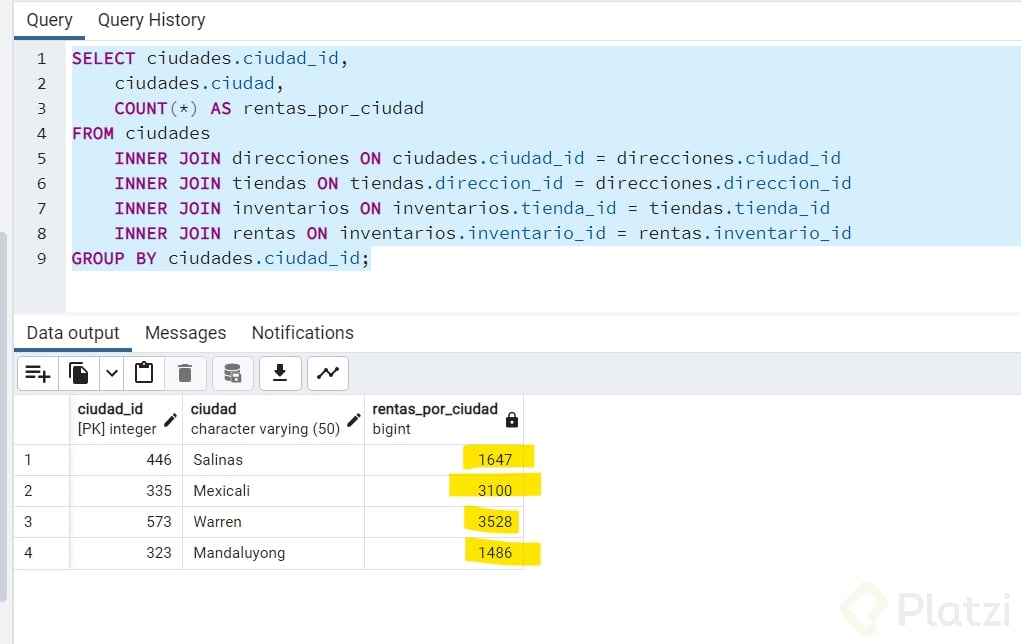The image size is (1021, 644).
Task: Open the copy options dropdown arrow
Action: point(112,373)
